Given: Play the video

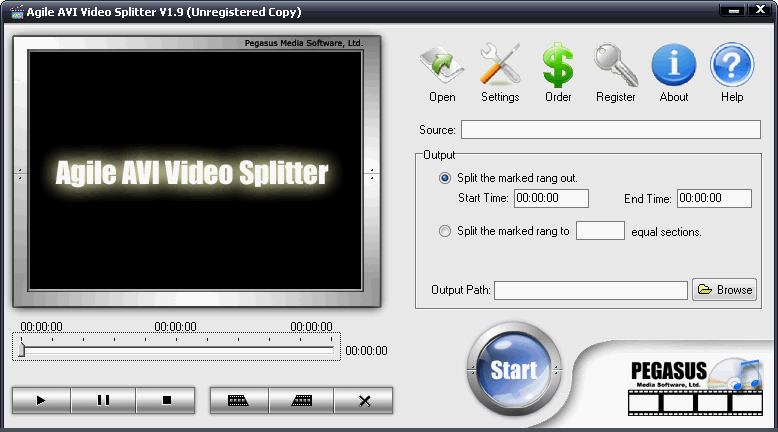Looking at the screenshot, I should [x=41, y=400].
